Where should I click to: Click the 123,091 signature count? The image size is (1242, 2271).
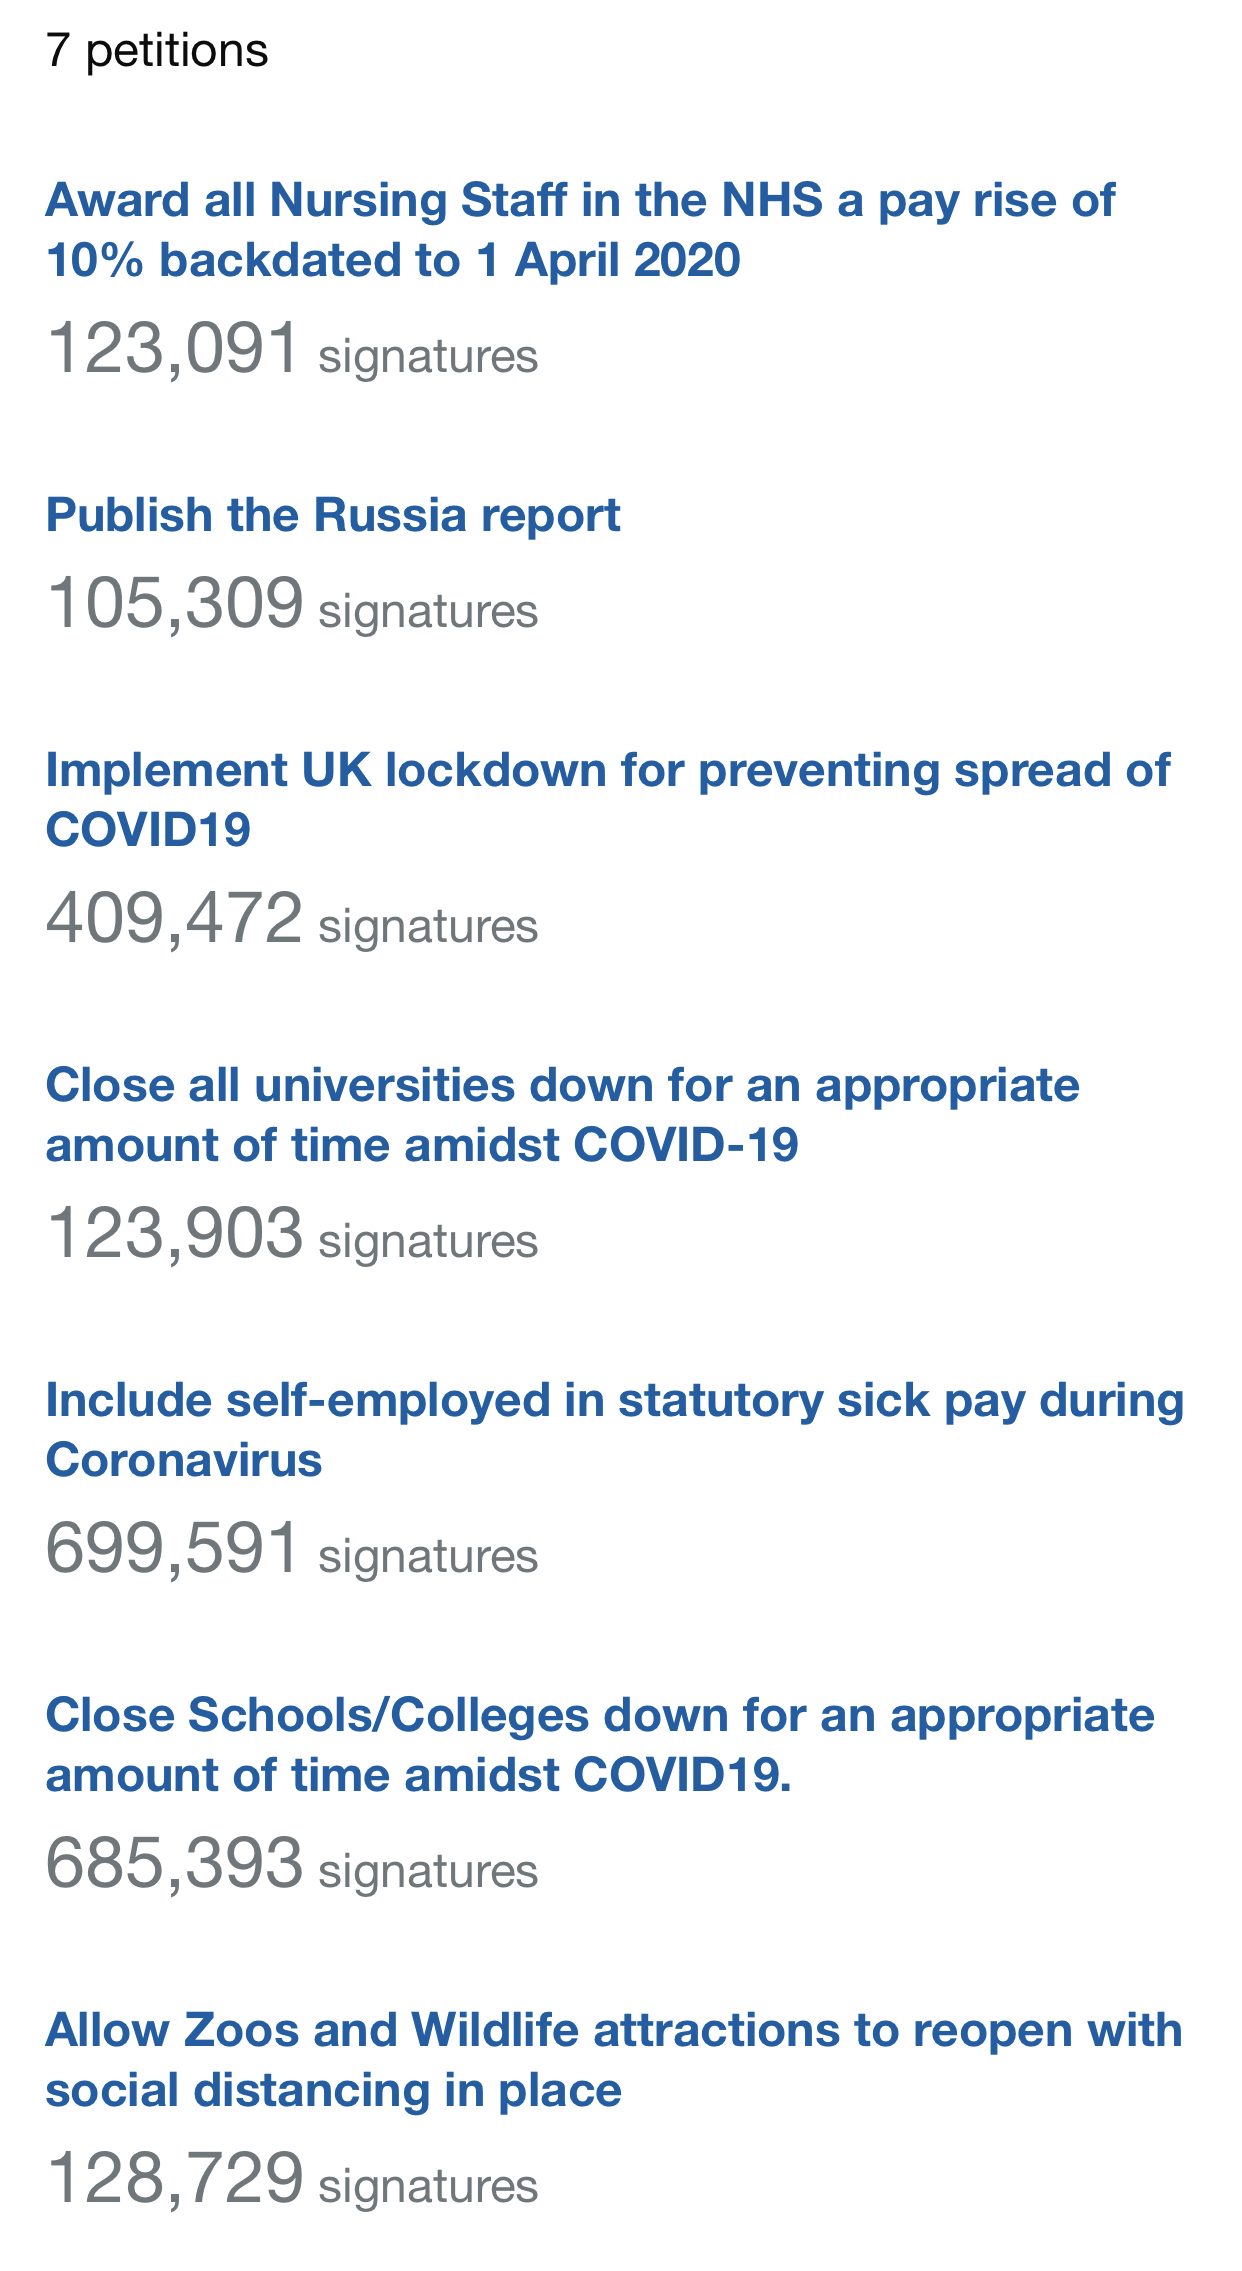(x=173, y=348)
